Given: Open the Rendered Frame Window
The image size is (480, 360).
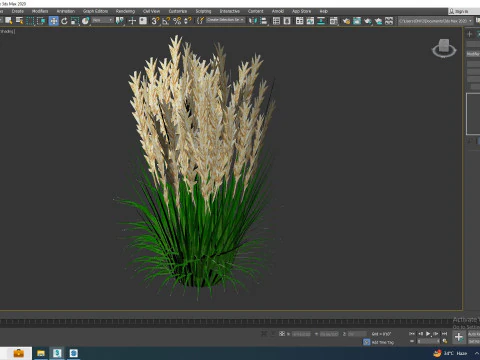Looking at the screenshot, I should [357, 21].
